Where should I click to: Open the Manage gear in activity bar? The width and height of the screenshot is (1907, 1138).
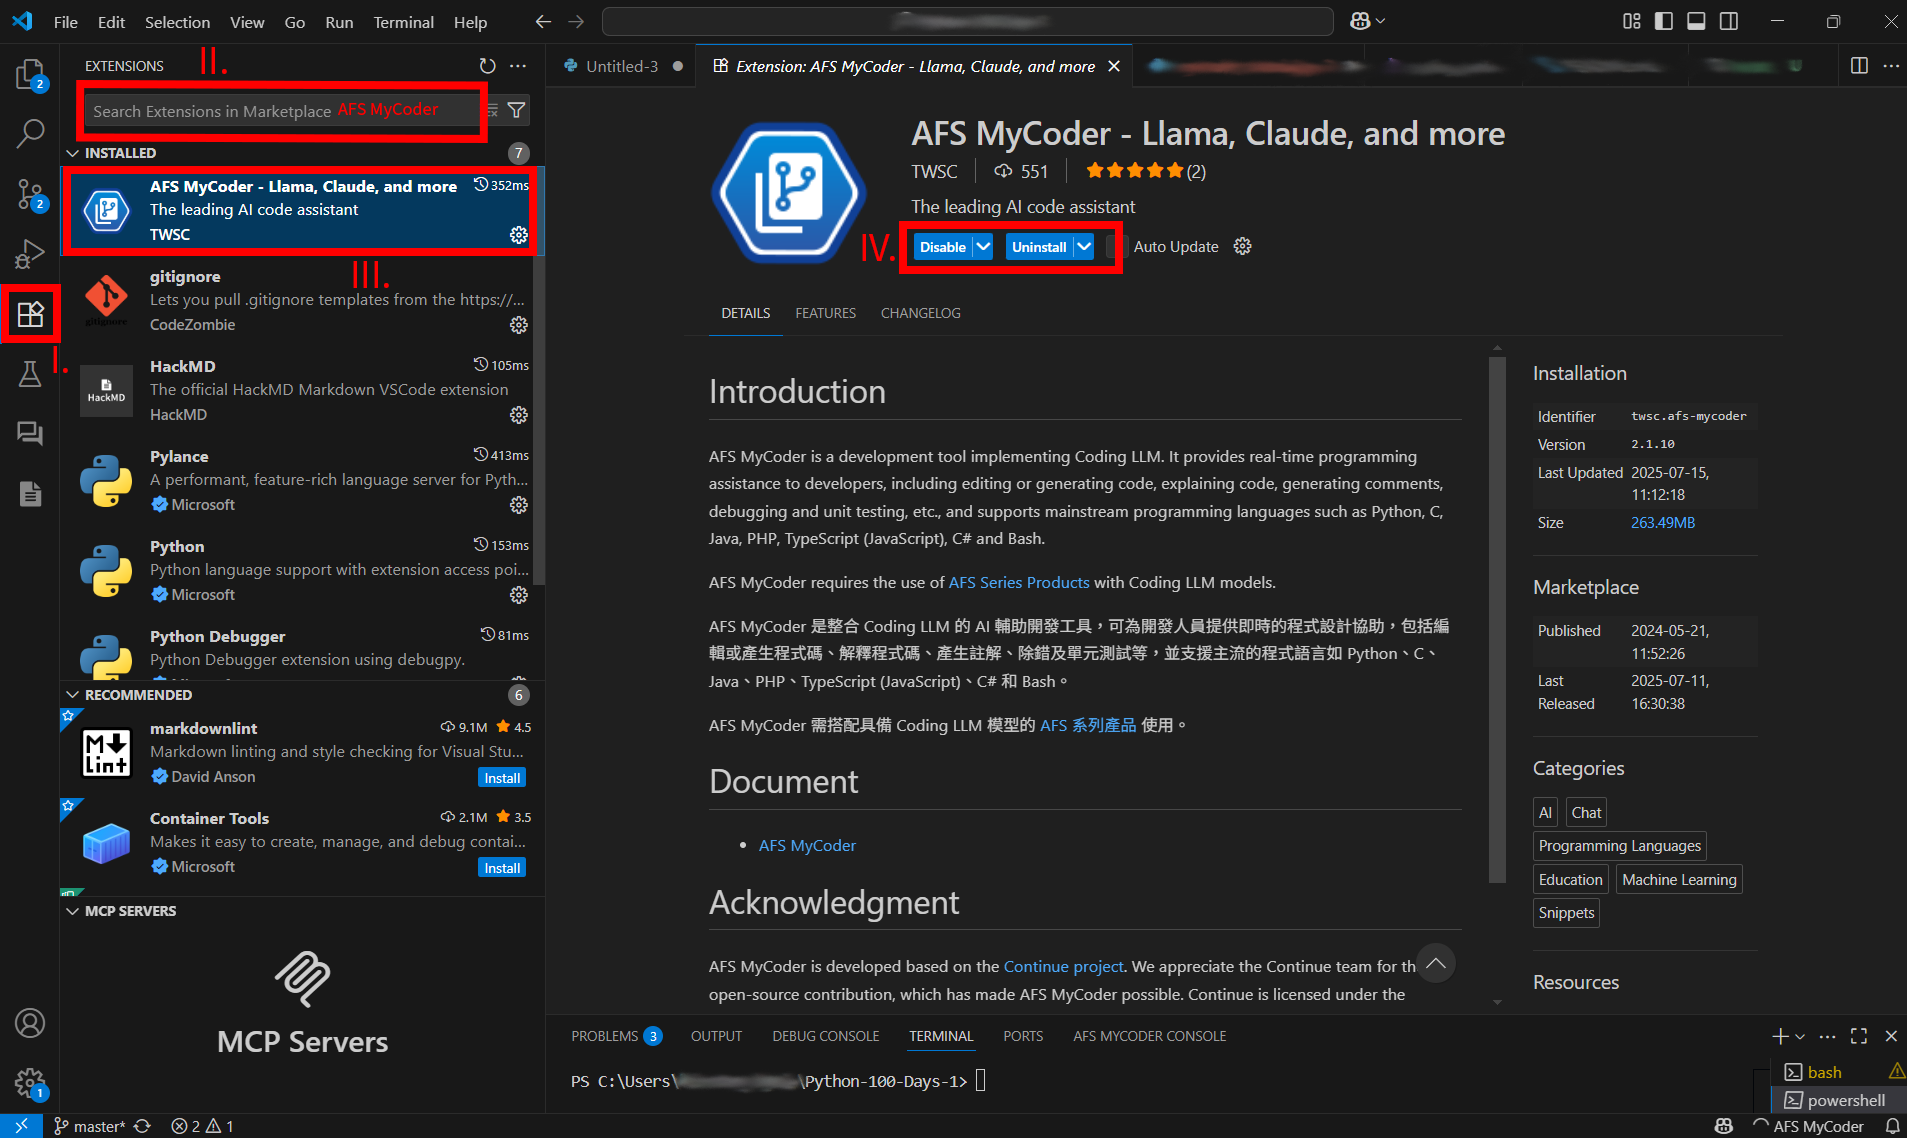pos(30,1082)
